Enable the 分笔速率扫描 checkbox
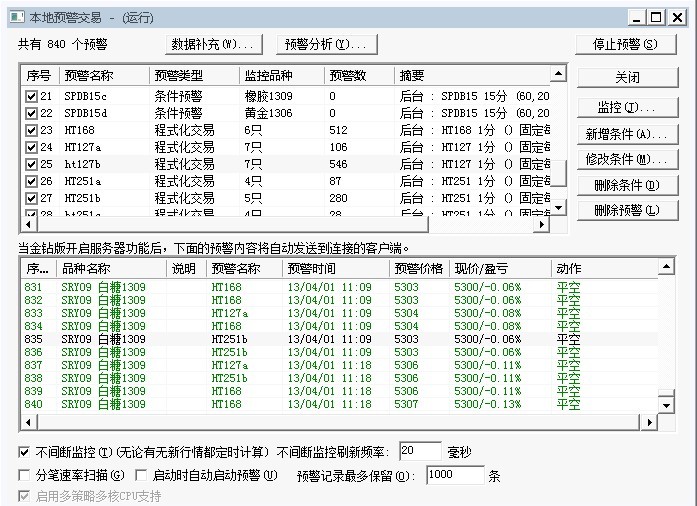Screen dimensions: 697x506 25,476
